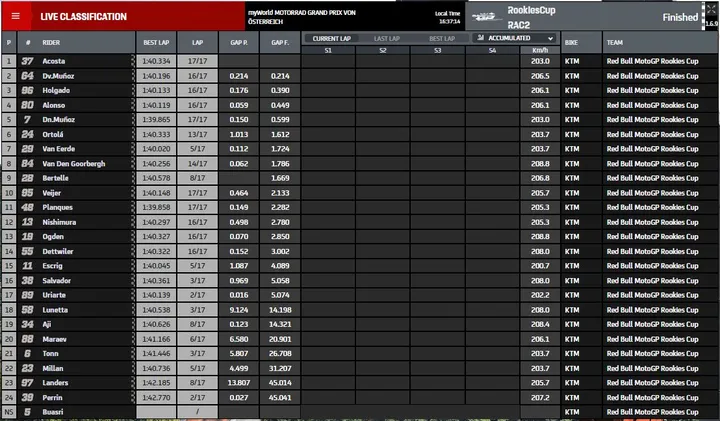Click the Team column header
The width and height of the screenshot is (720, 421).
(614, 42)
